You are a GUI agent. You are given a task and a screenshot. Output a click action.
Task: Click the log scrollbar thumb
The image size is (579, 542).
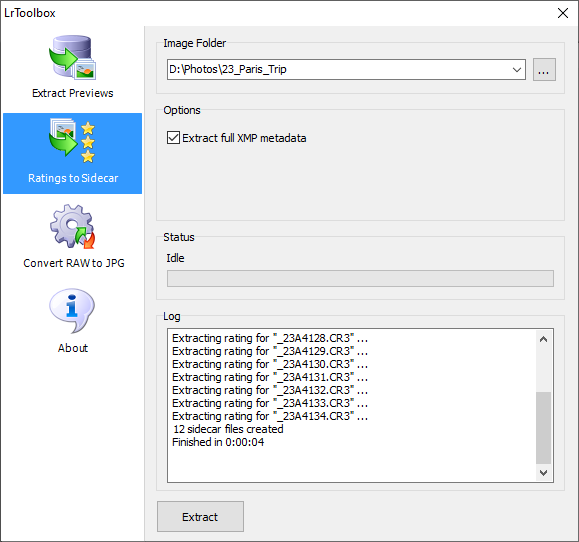click(x=543, y=428)
